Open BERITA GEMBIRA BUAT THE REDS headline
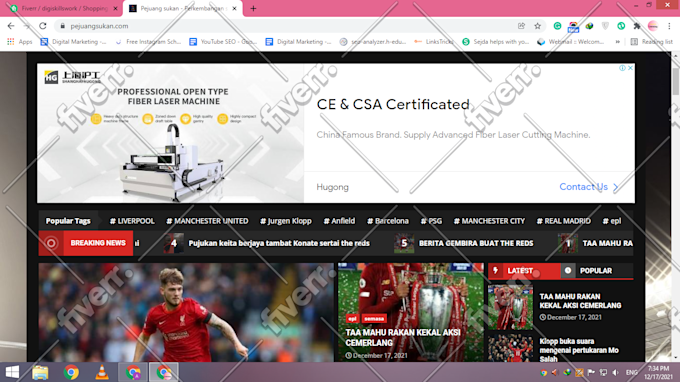This screenshot has height=382, width=680. point(476,243)
